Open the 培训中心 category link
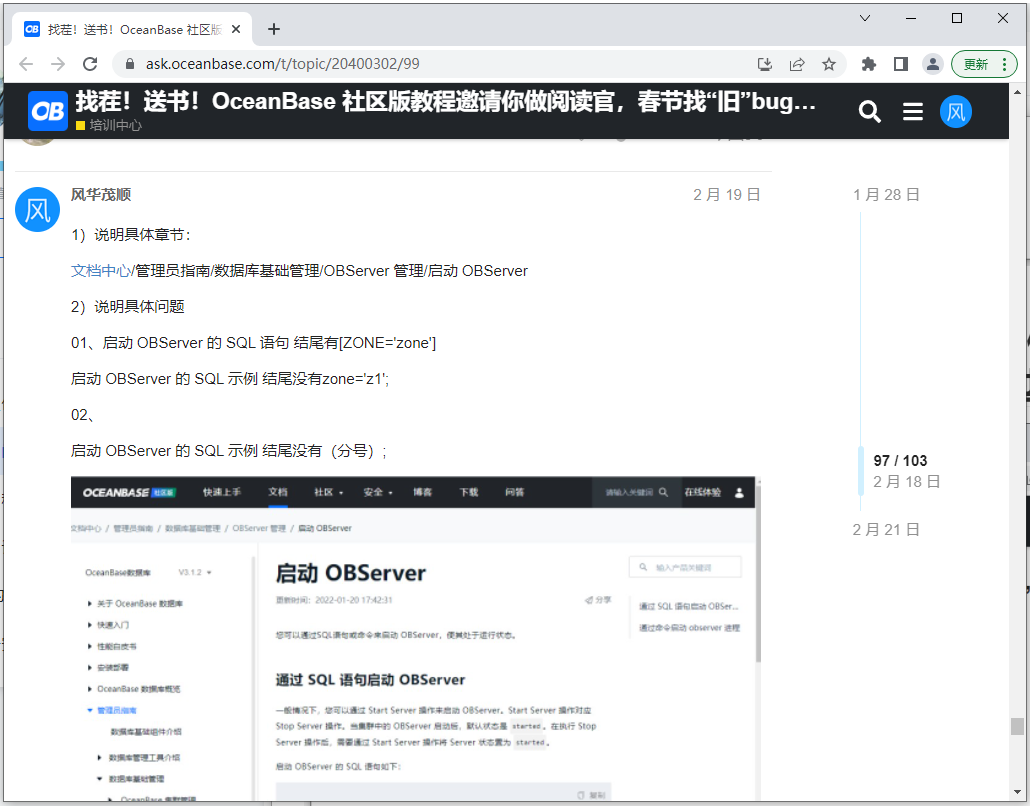This screenshot has height=806, width=1030. [109, 125]
